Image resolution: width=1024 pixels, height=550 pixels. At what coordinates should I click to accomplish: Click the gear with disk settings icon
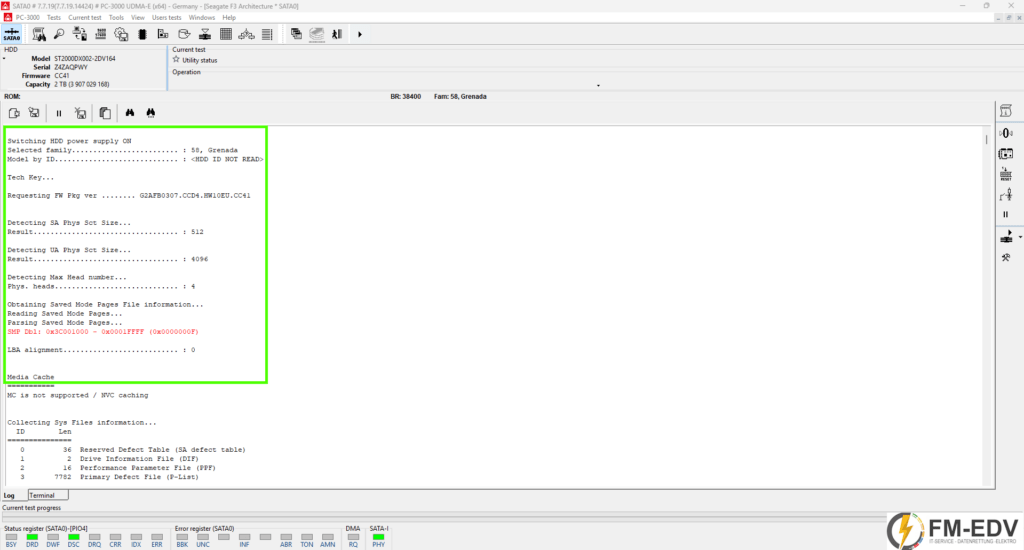121,34
